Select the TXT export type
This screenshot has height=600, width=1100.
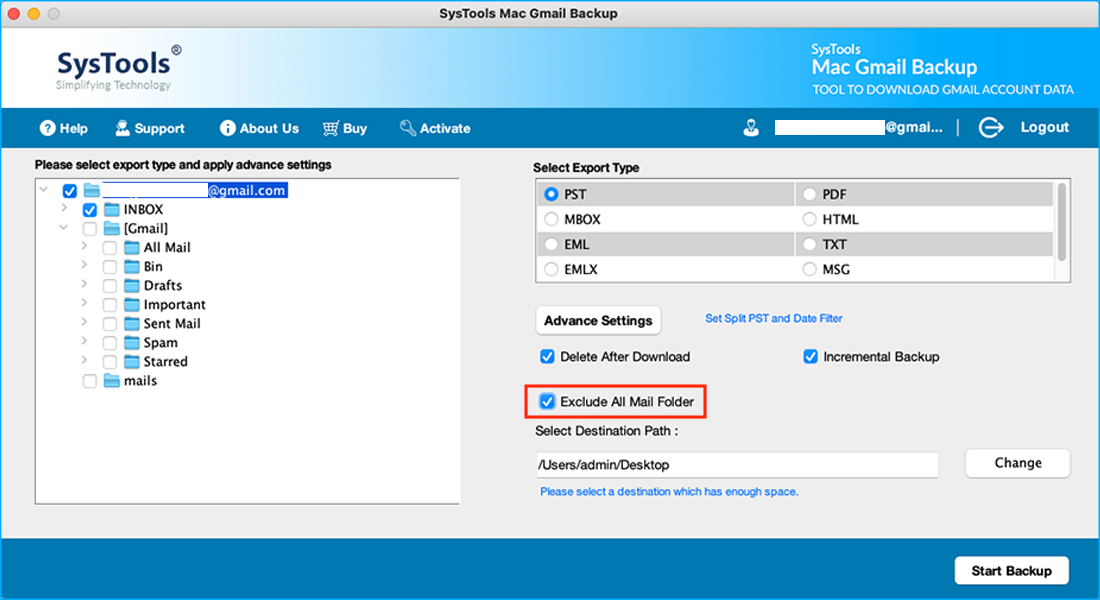(x=810, y=244)
